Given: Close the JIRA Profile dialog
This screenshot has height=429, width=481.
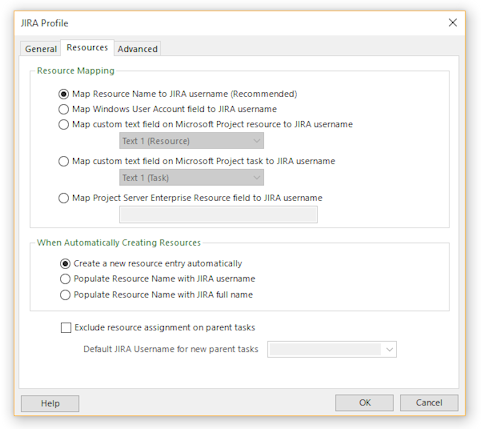Looking at the screenshot, I should point(452,23).
